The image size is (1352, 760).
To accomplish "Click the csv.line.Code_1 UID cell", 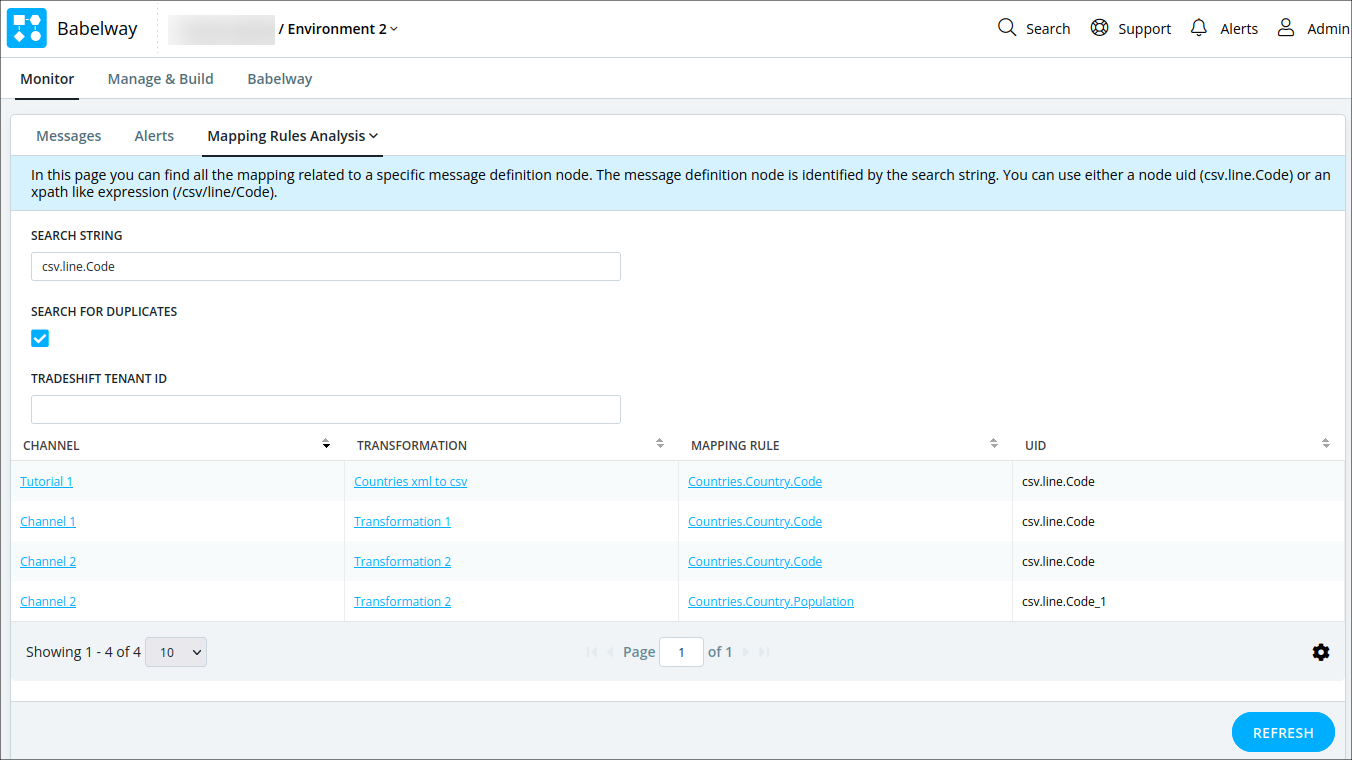I will (x=1064, y=601).
